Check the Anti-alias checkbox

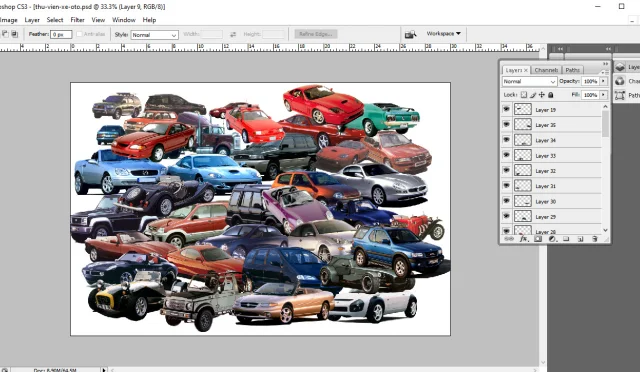[x=79, y=34]
